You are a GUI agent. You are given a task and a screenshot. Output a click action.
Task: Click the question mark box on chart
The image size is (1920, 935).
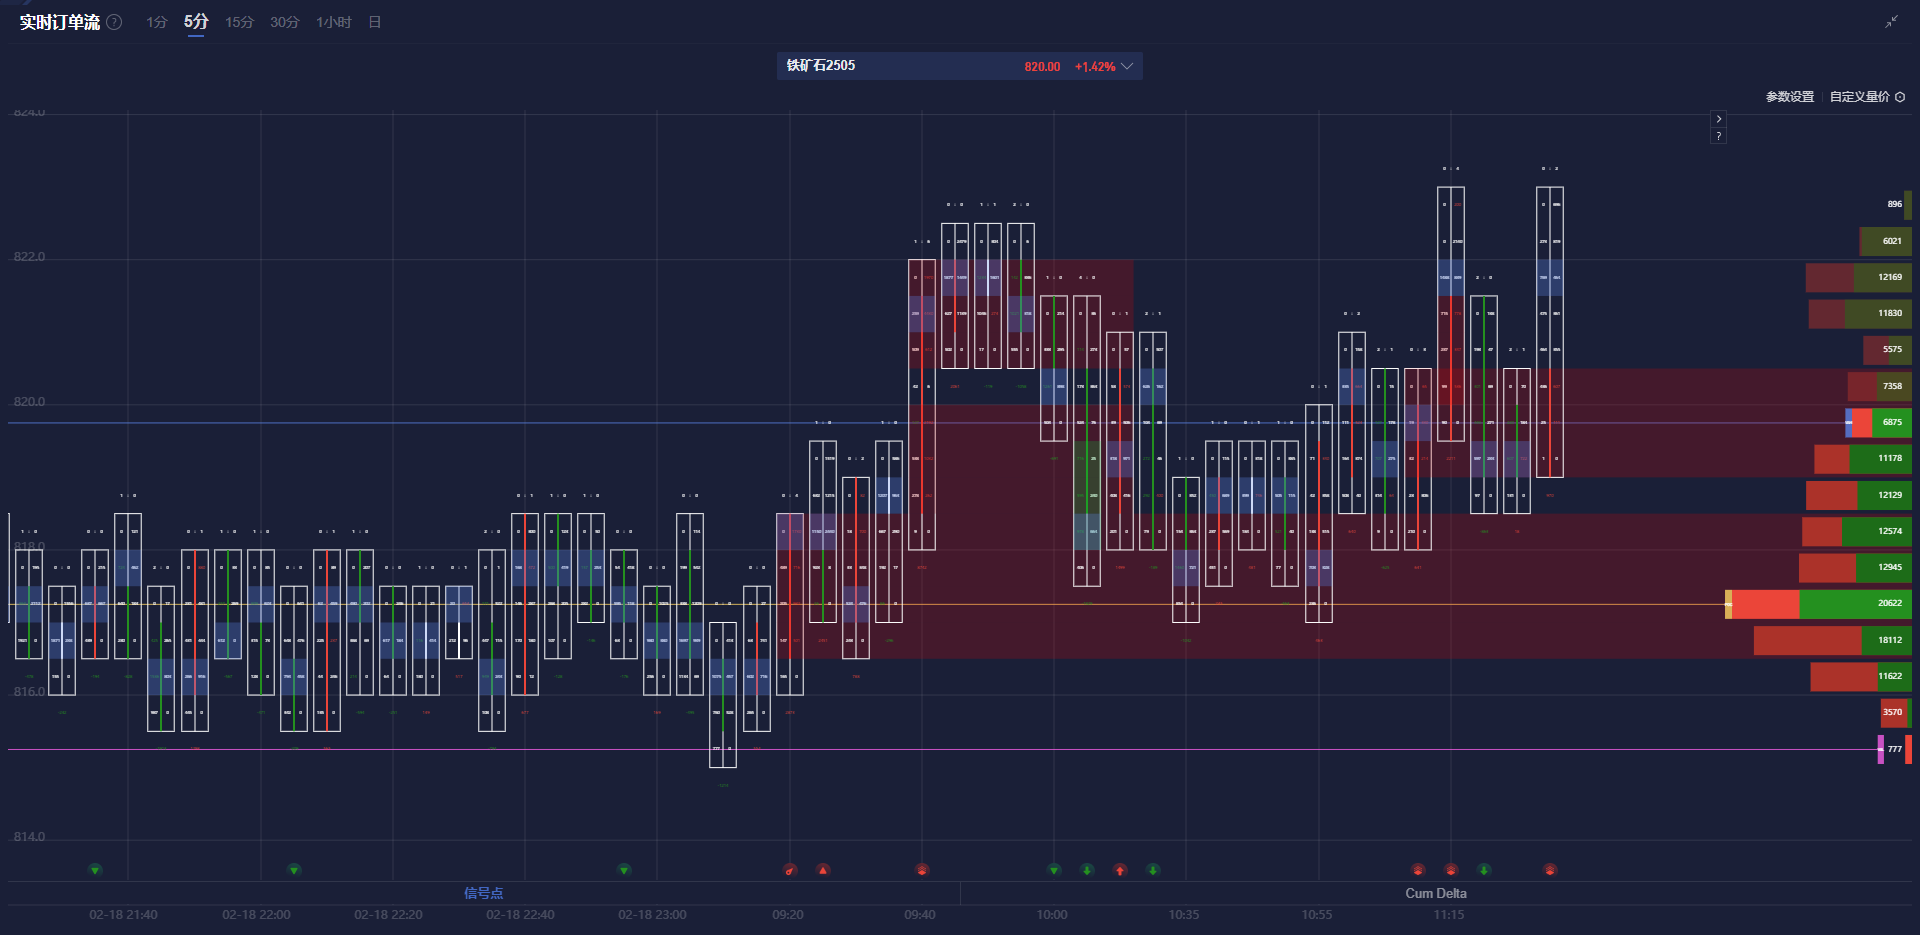[x=1718, y=136]
